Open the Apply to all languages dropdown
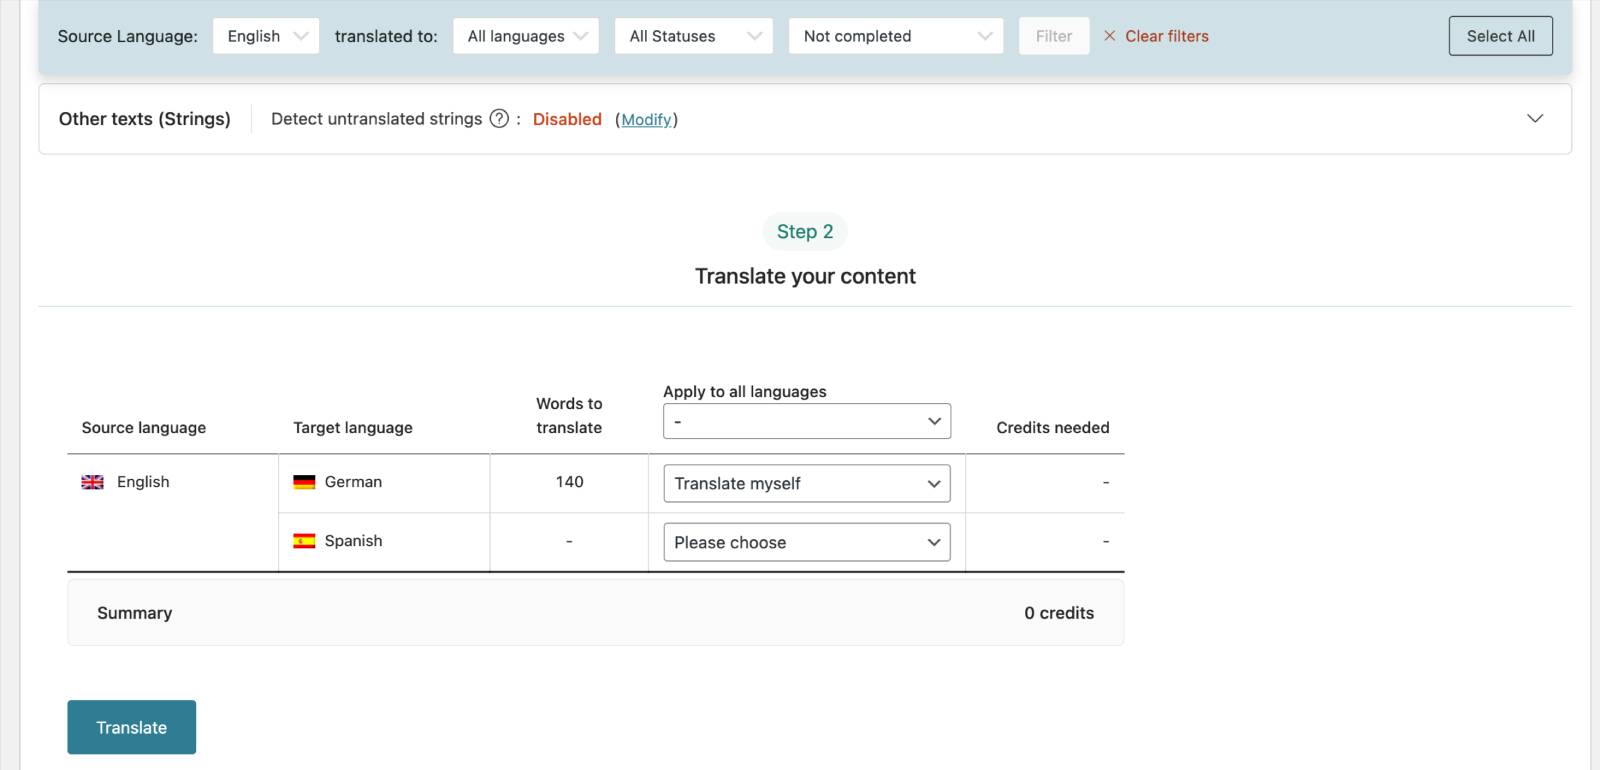Screen dimensions: 1600x770 coord(807,421)
